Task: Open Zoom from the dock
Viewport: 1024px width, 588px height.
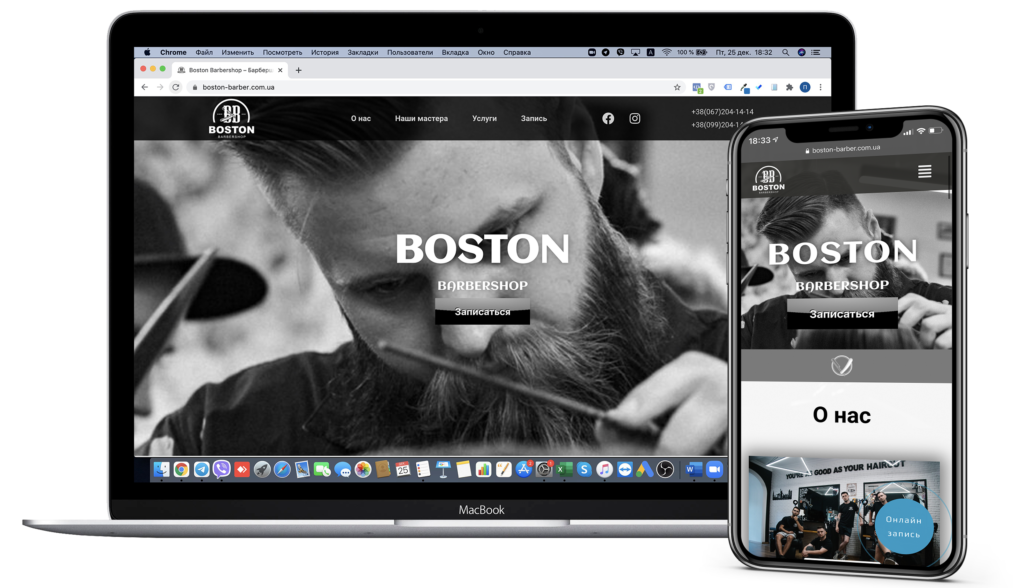Action: pos(715,469)
